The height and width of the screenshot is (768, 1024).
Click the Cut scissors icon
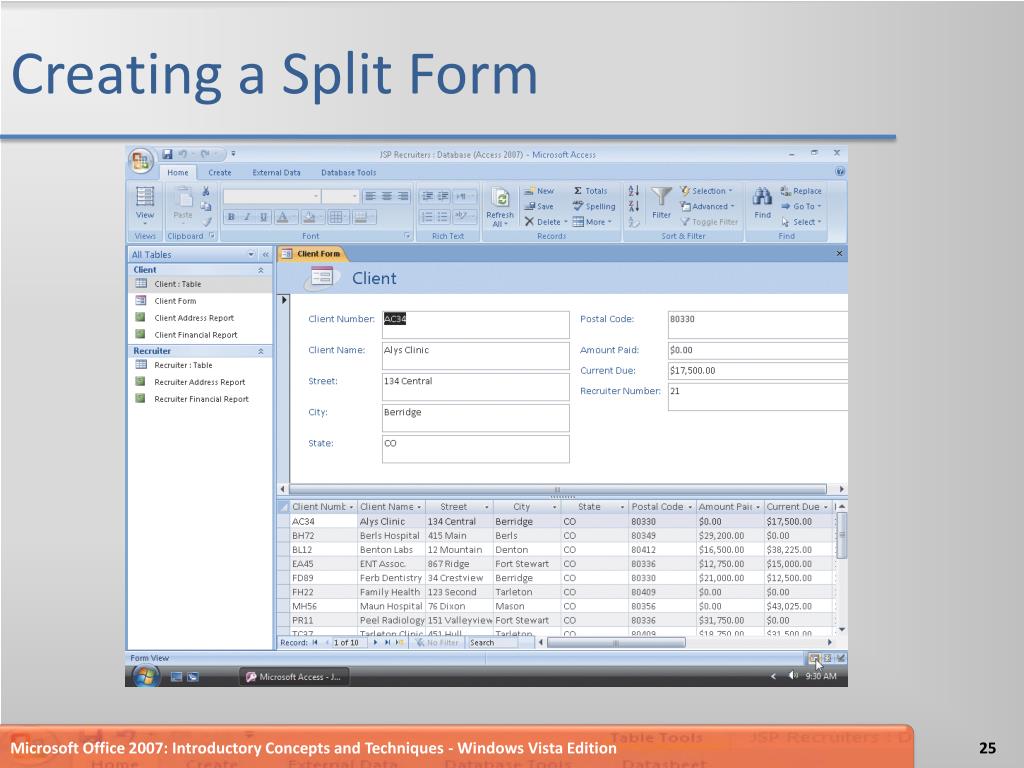click(206, 191)
